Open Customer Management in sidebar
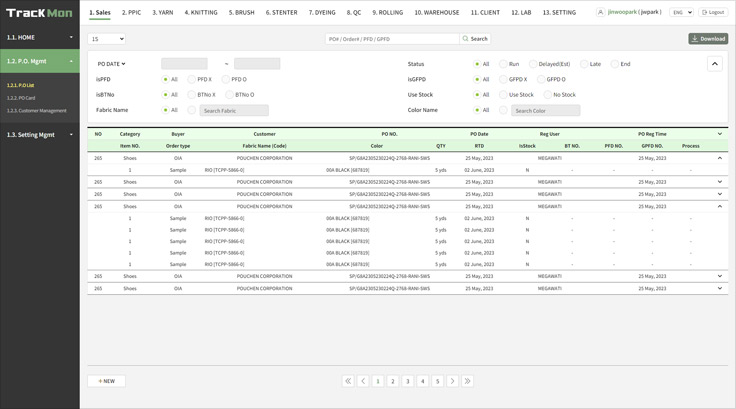The image size is (736, 409). point(37,110)
